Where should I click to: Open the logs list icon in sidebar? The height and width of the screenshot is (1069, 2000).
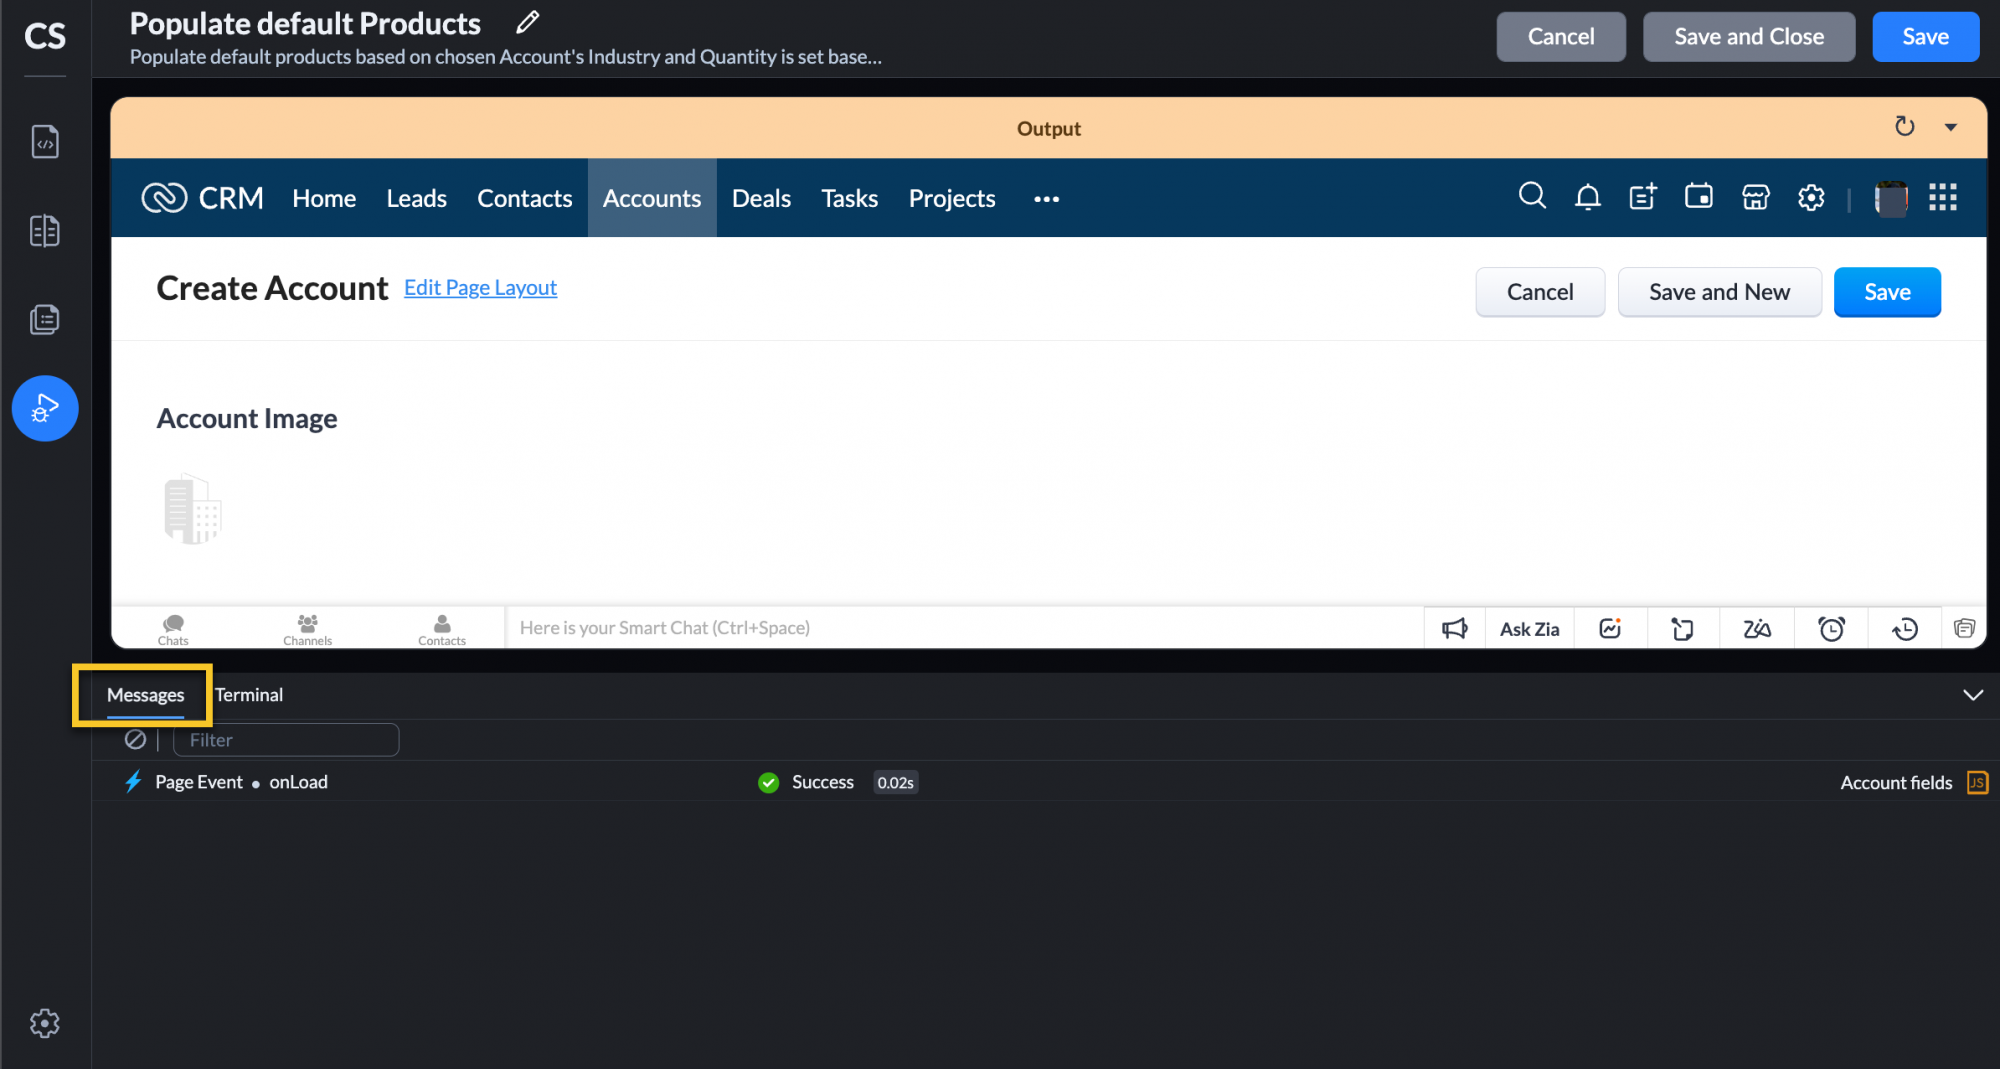point(45,320)
